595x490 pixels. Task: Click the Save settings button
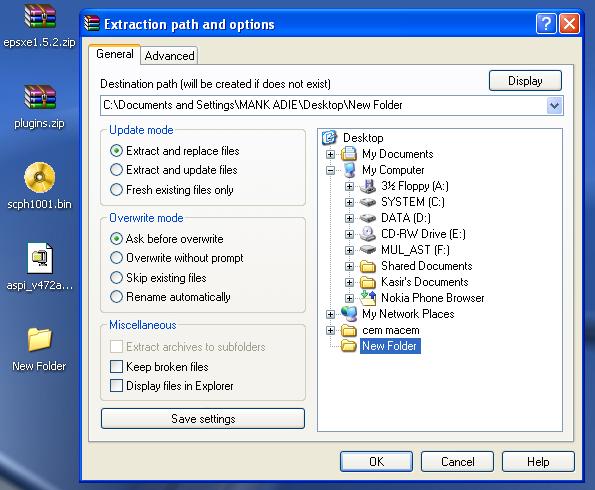(x=203, y=419)
